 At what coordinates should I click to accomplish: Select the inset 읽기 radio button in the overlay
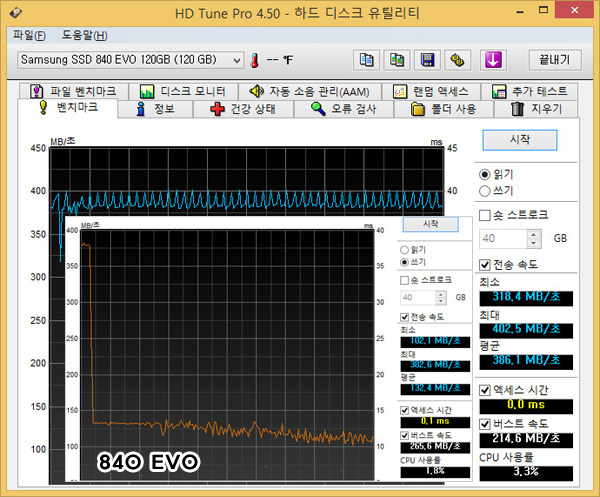[x=404, y=250]
